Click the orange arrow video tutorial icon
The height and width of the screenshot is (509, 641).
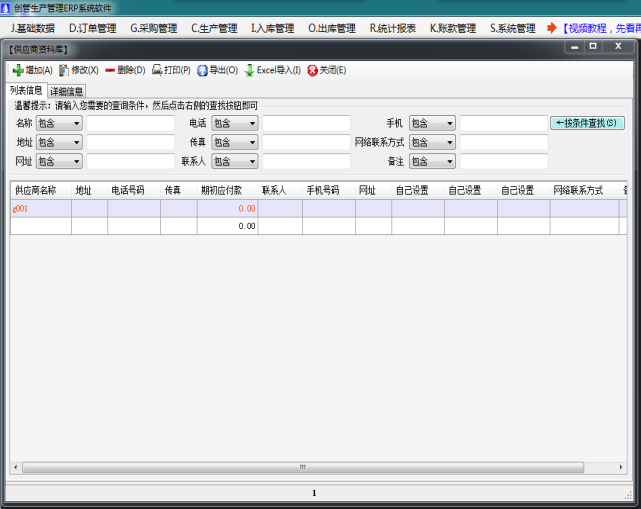[551, 28]
